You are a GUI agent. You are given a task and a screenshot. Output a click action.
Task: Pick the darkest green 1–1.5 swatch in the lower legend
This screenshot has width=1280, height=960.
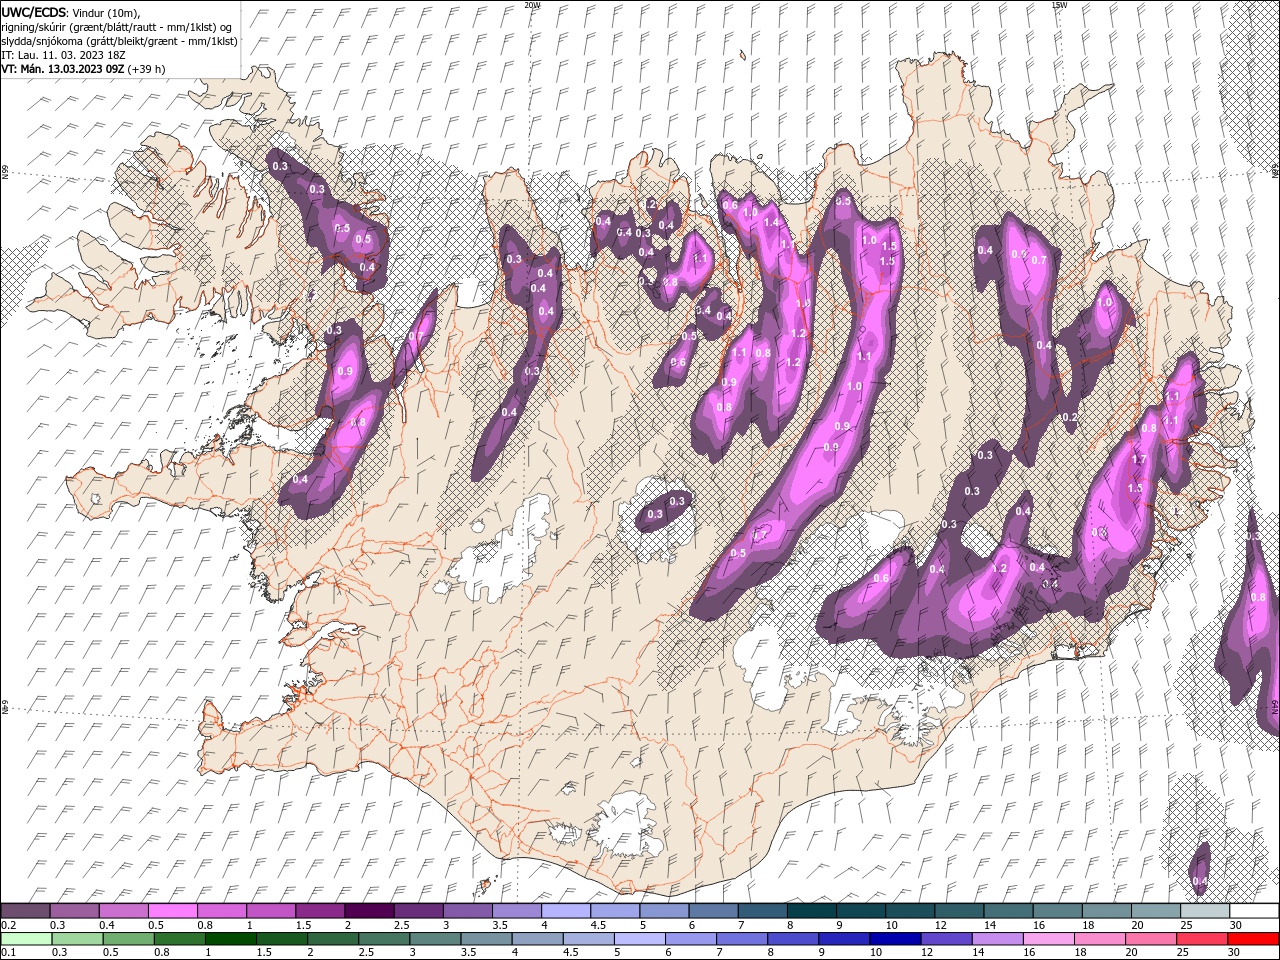[x=230, y=939]
